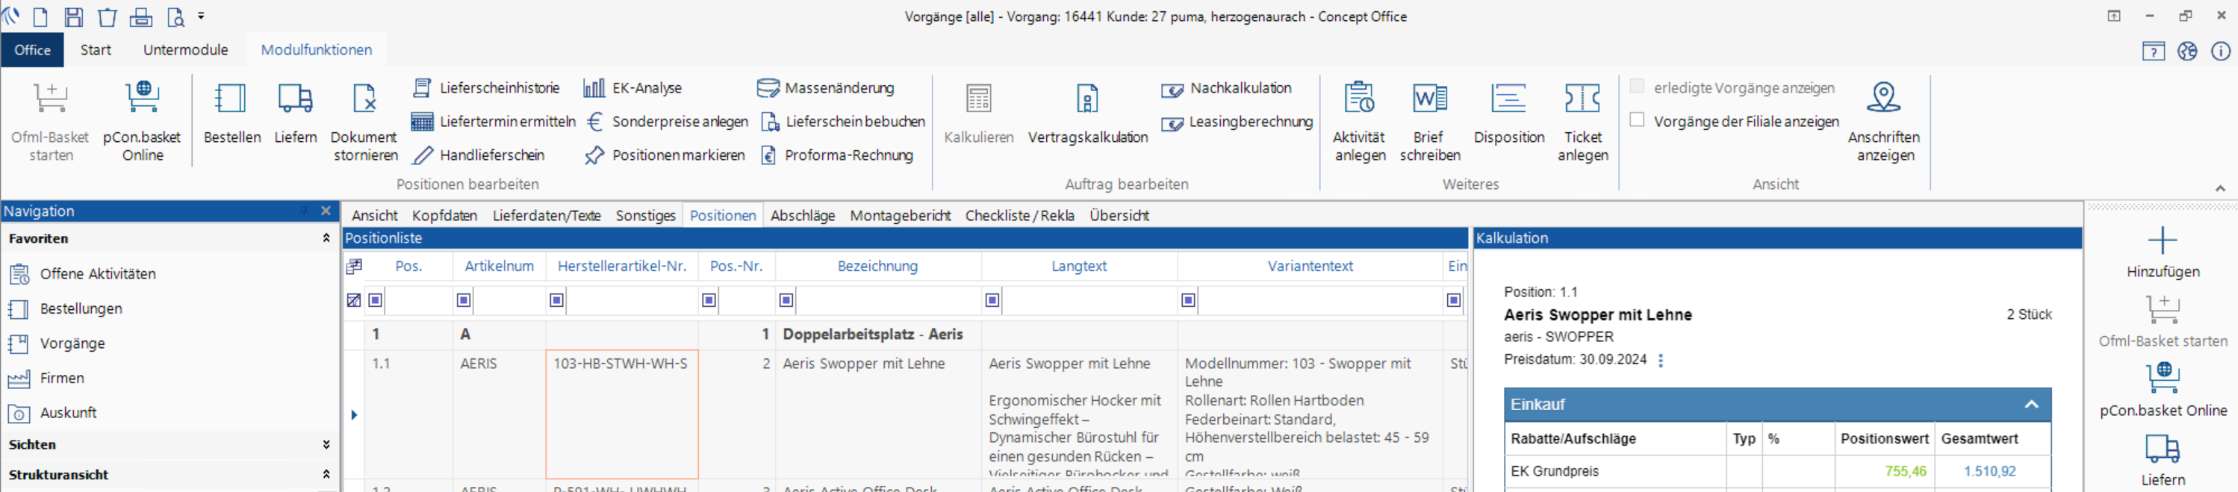The image size is (2238, 492).
Task: Open the Start ribbon tab
Action: 96,50
